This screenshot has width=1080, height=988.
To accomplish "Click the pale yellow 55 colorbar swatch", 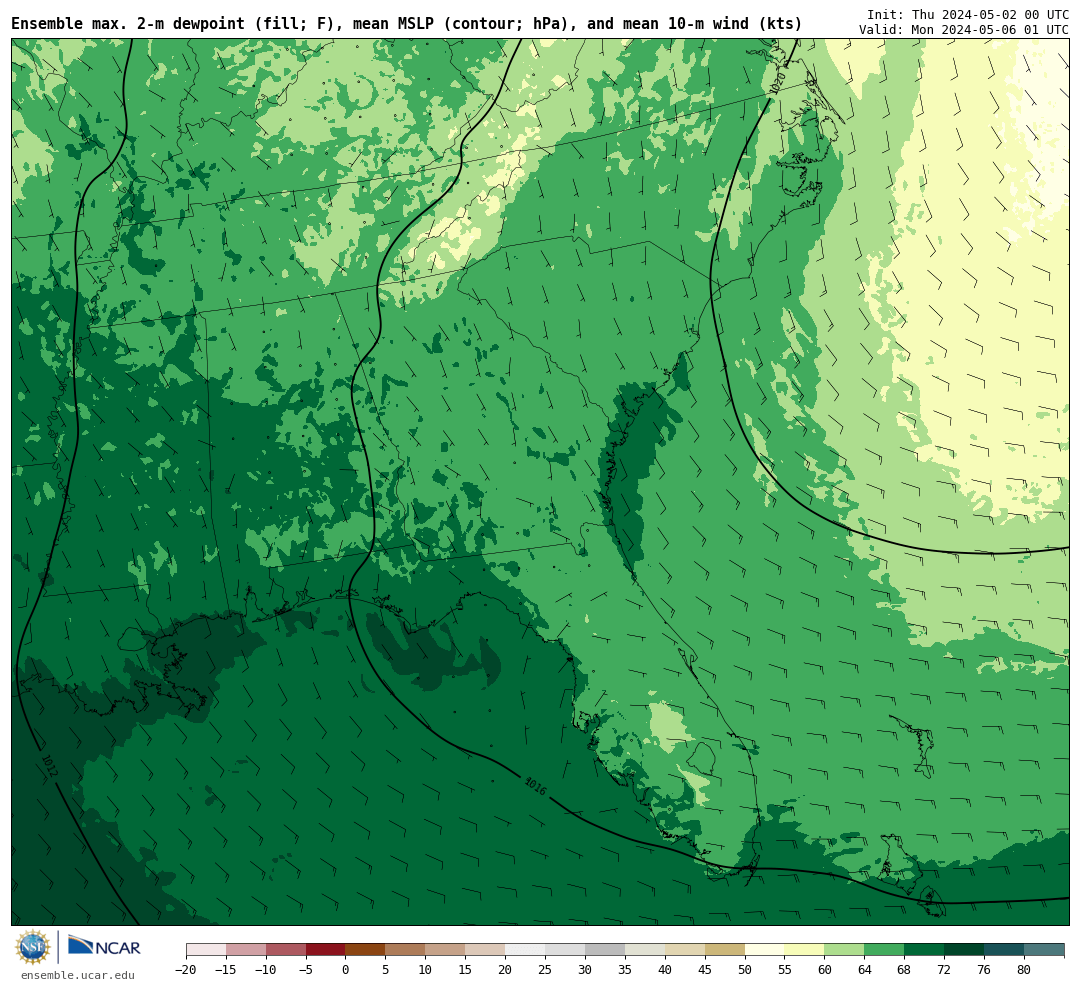I will tap(804, 950).
